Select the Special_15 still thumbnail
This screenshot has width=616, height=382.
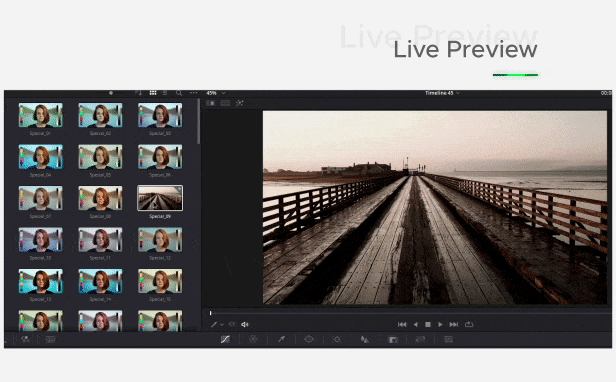point(160,281)
